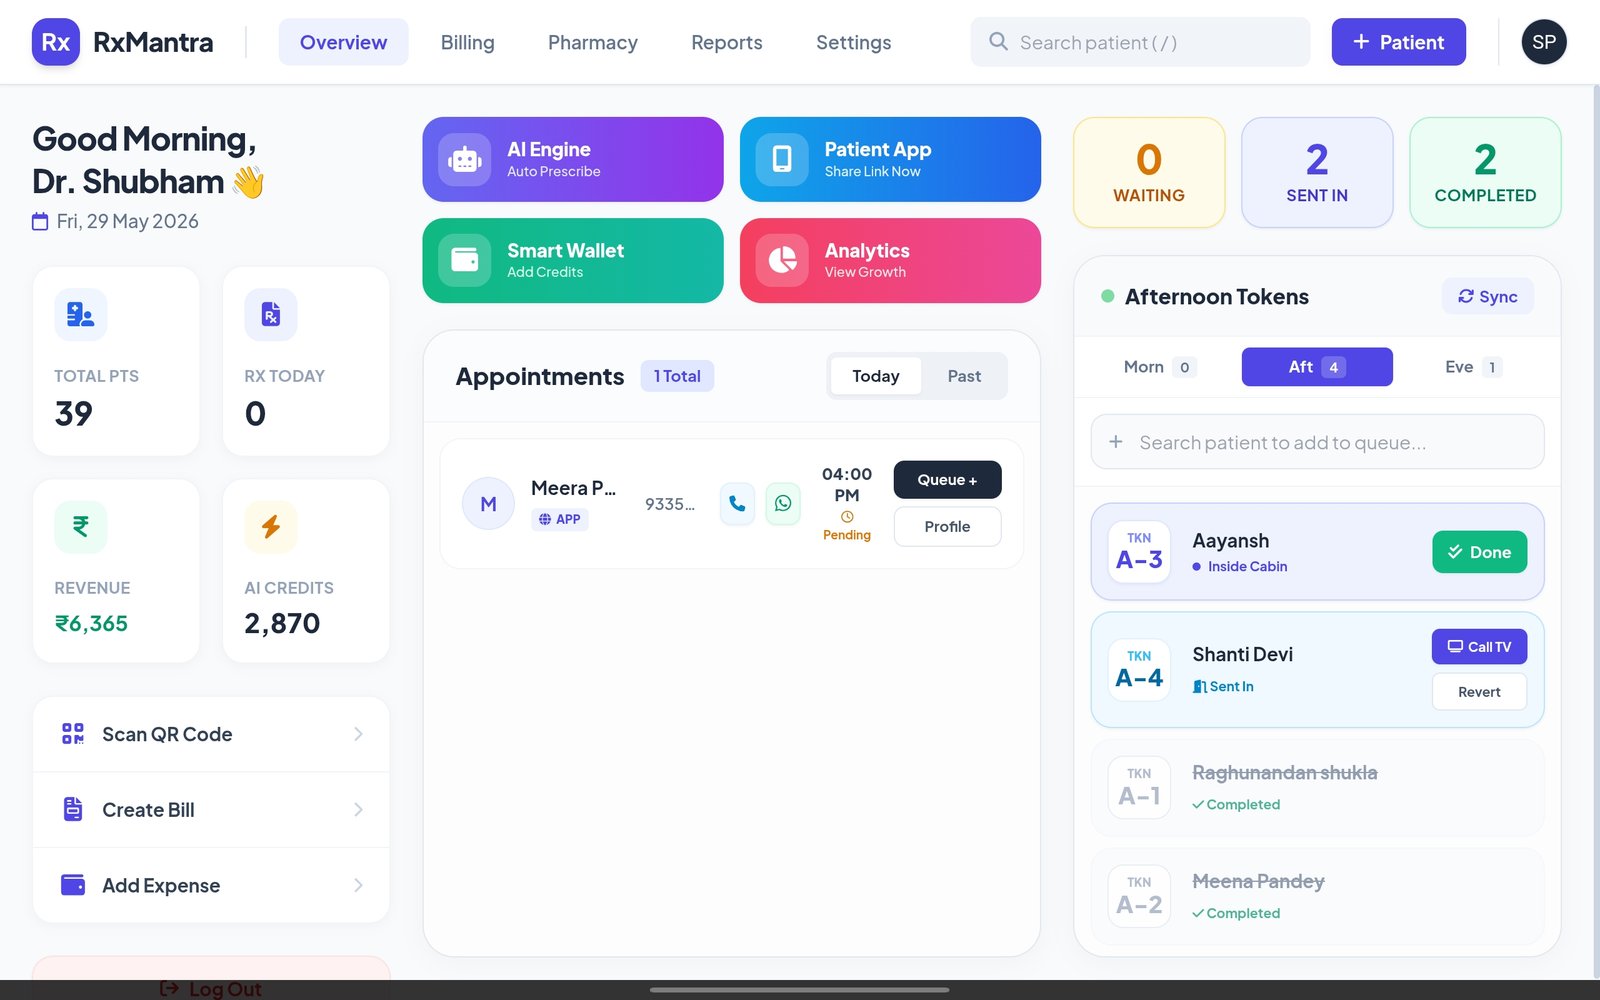The image size is (1600, 1000).
Task: Click Meera's M avatar circle
Action: 488,504
